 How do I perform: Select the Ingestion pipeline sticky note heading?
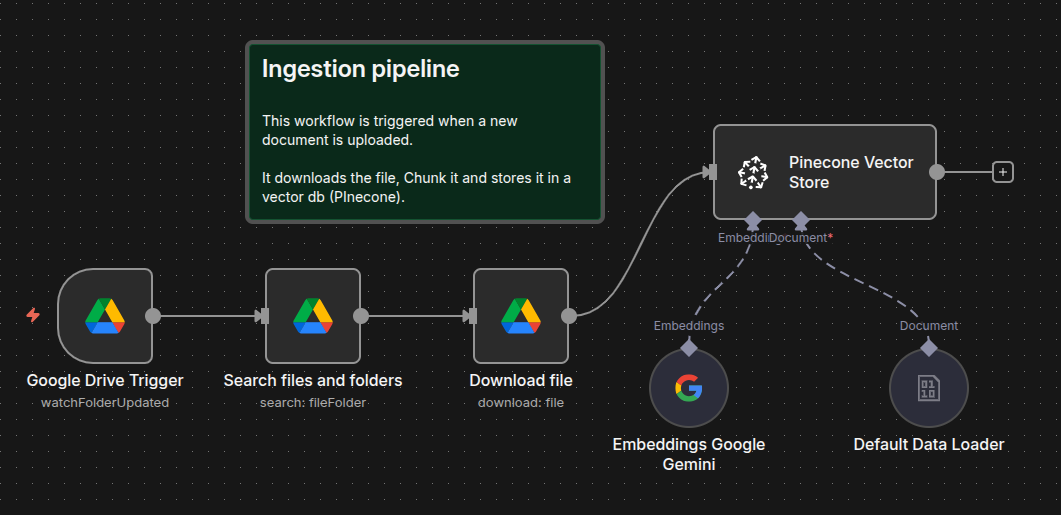(361, 69)
